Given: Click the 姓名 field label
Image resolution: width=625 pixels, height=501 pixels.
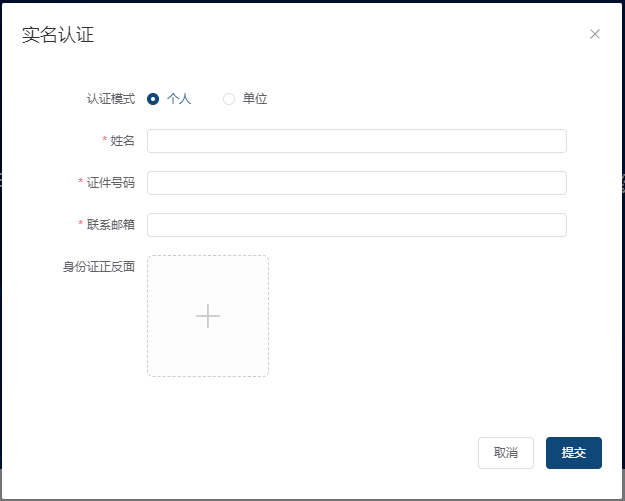Looking at the screenshot, I should [x=123, y=141].
